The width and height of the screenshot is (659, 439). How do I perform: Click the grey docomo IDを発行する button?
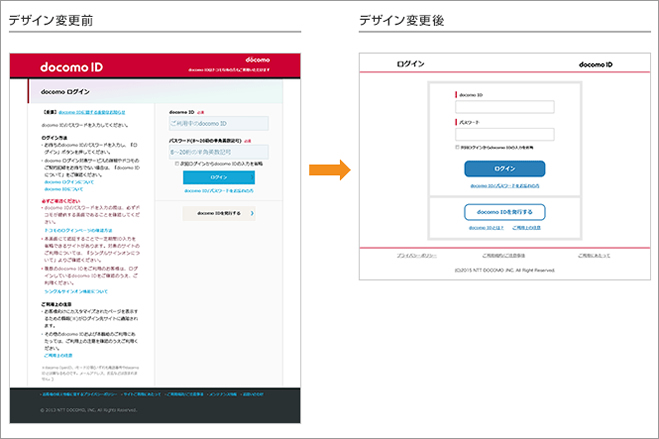(x=219, y=213)
